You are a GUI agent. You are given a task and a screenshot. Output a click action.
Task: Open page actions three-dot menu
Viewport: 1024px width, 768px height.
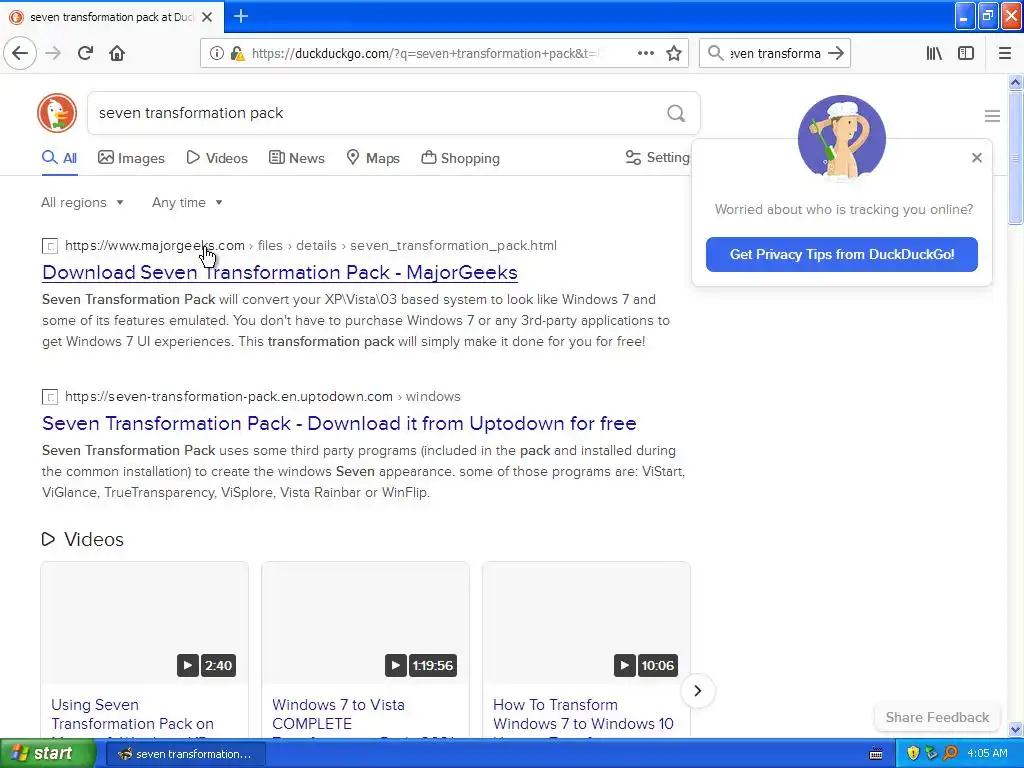(x=645, y=53)
